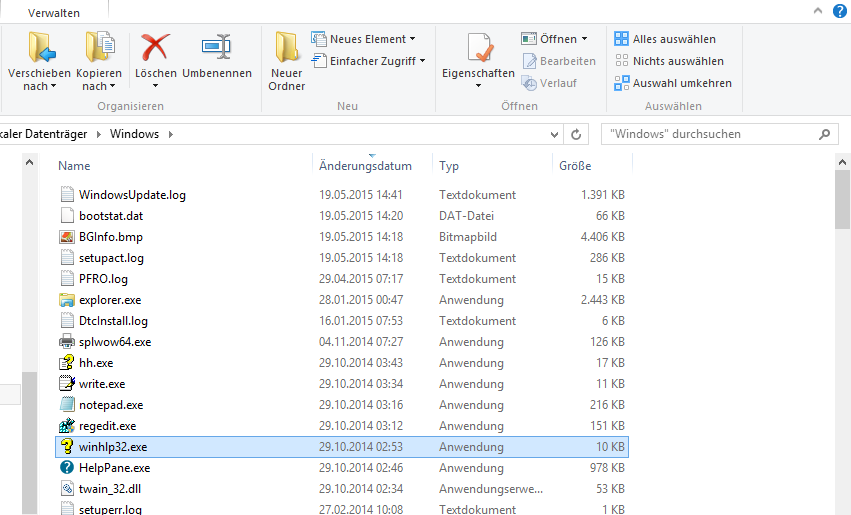Select the explorer.exe file

(110, 300)
